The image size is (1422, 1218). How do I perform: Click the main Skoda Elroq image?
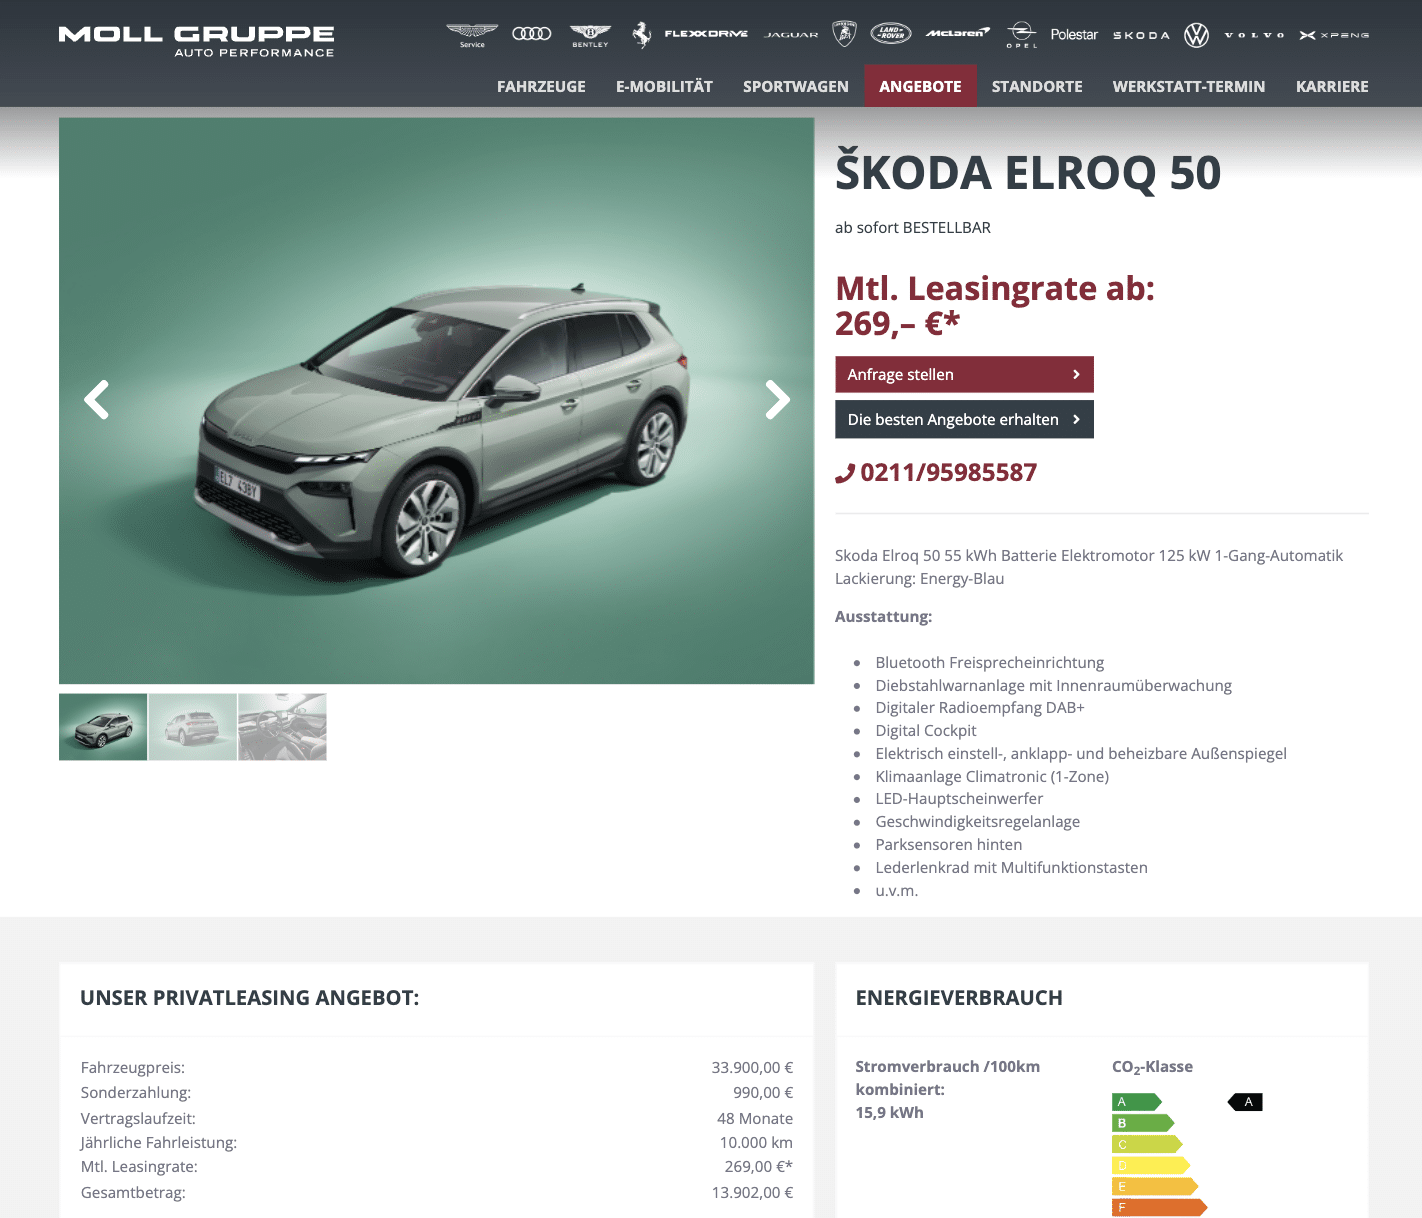(437, 401)
